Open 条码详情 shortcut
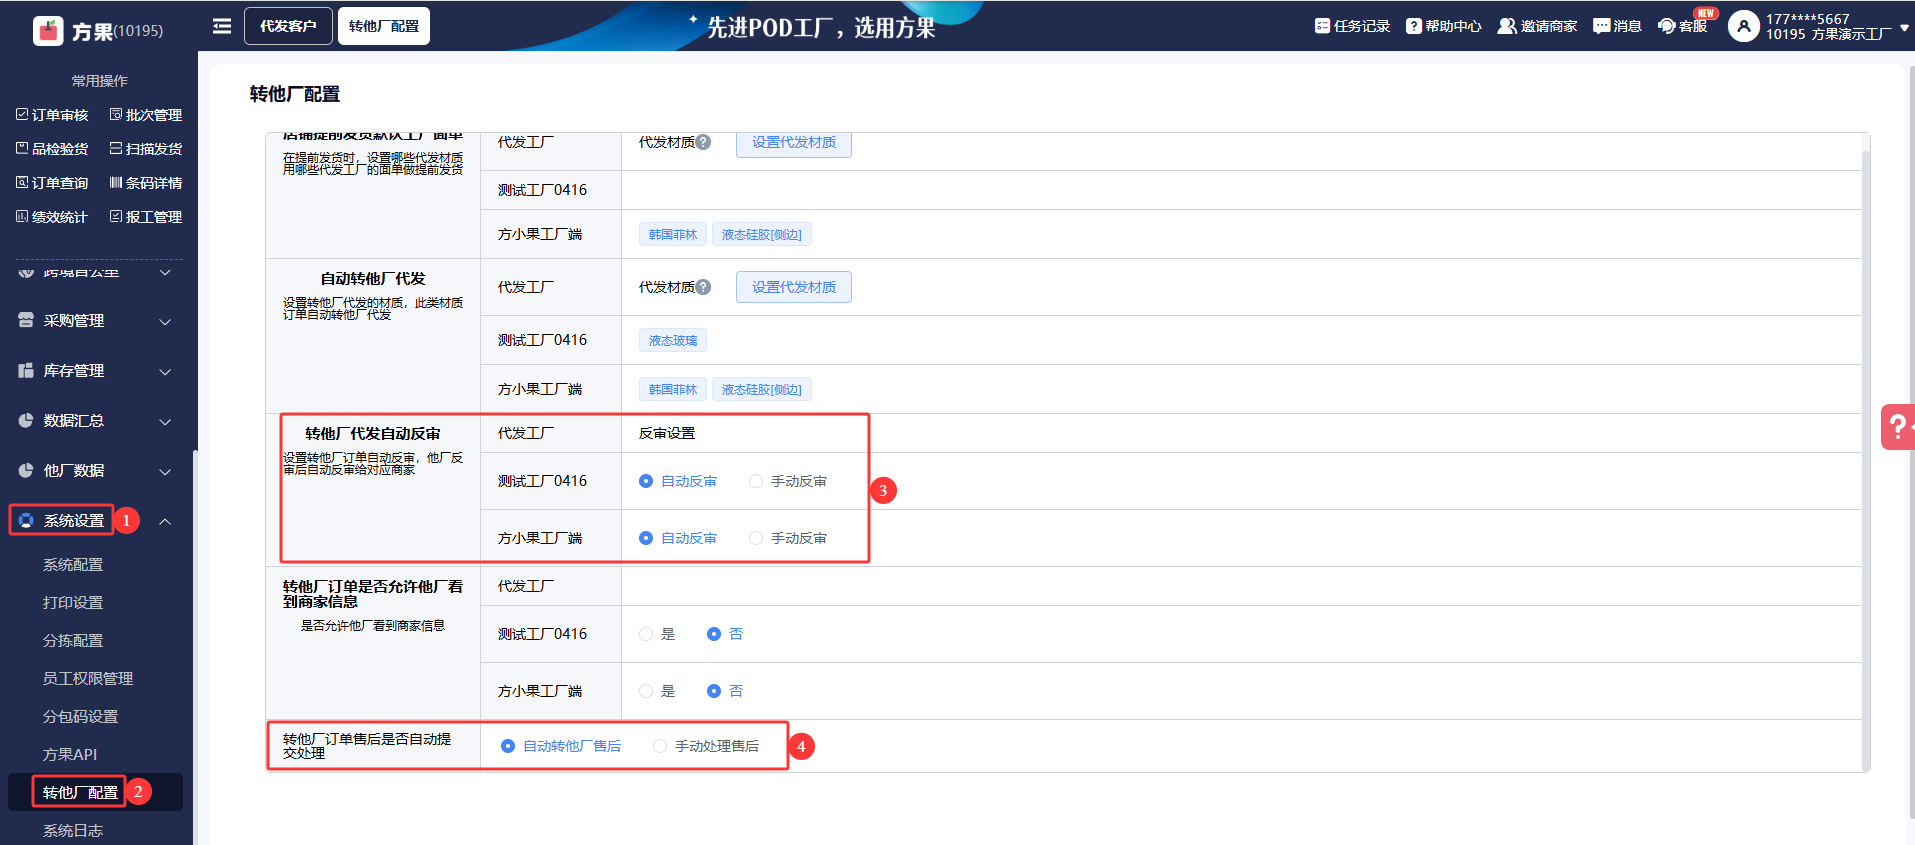1915x845 pixels. coord(146,183)
